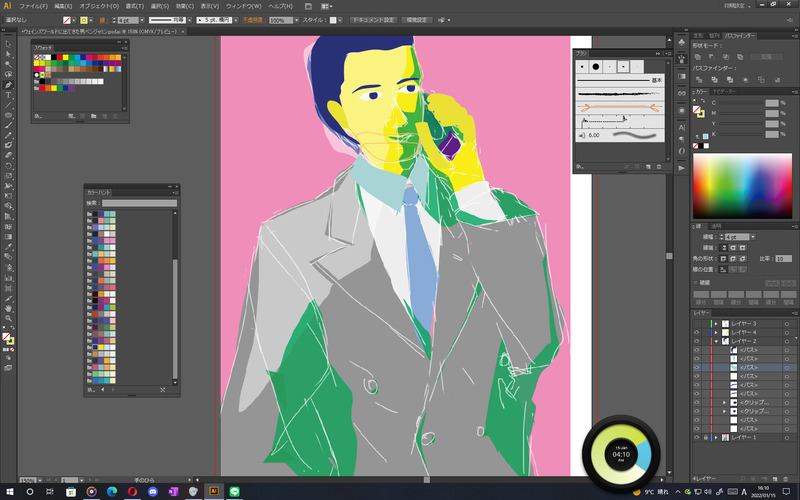Collapse the レイヤー 2 layer tree
Image resolution: width=800 pixels, height=500 pixels.
click(x=714, y=341)
